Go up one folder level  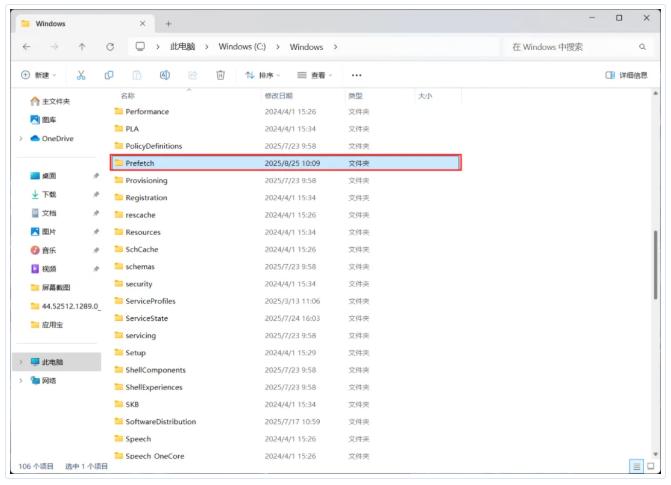pos(82,47)
